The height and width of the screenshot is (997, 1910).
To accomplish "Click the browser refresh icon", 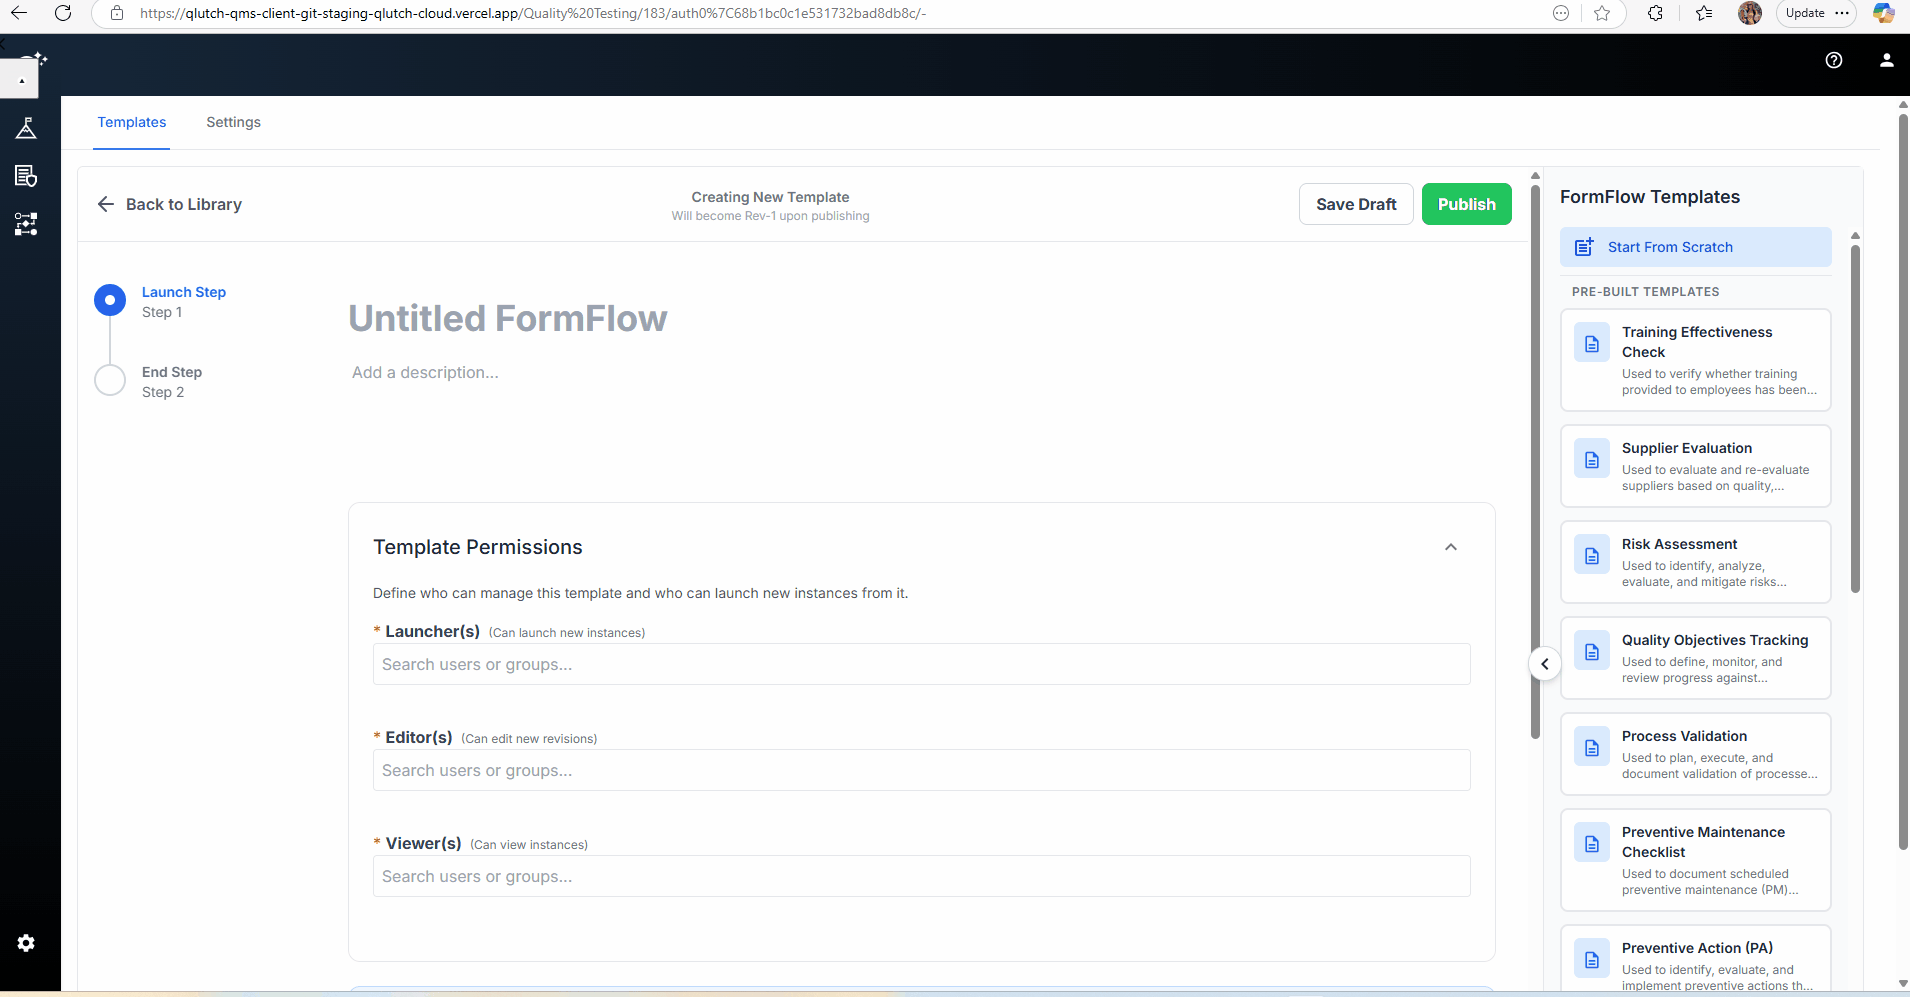I will point(63,13).
